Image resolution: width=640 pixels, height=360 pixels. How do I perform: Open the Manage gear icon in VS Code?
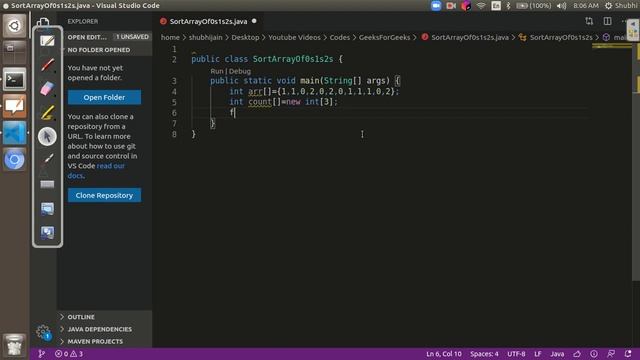43,331
